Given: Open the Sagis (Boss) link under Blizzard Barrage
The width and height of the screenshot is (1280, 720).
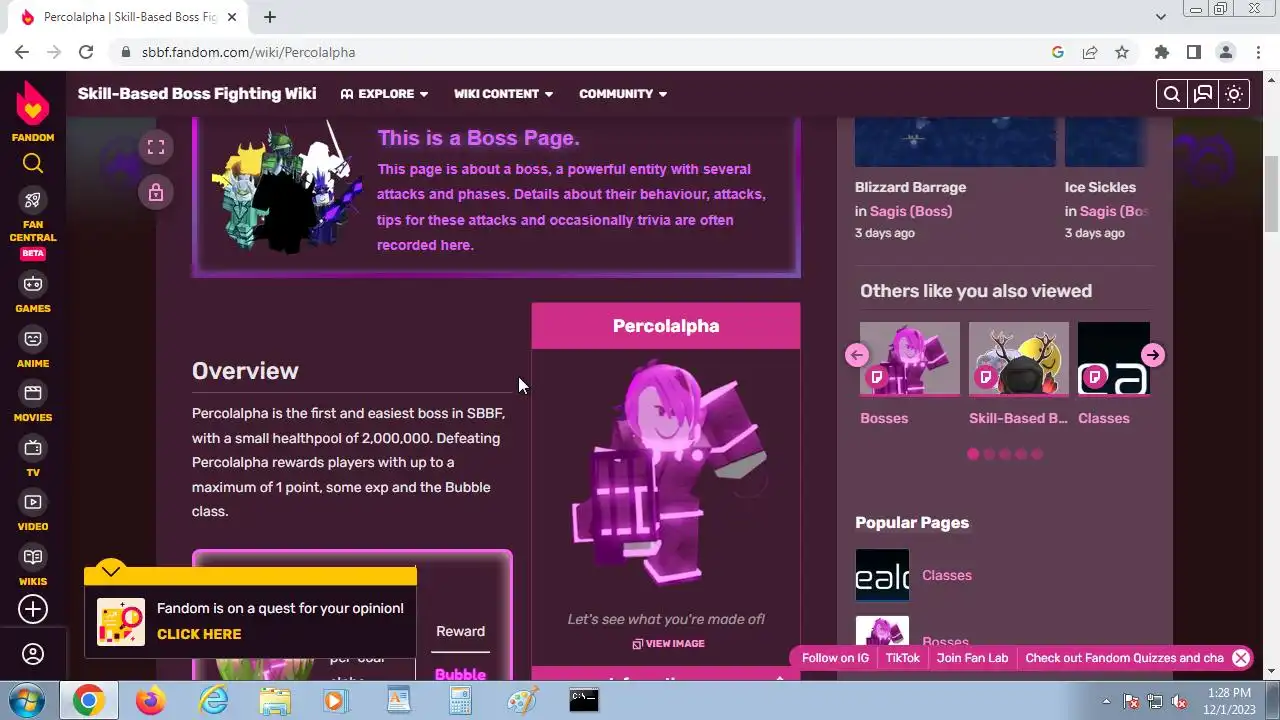Looking at the screenshot, I should point(911,211).
